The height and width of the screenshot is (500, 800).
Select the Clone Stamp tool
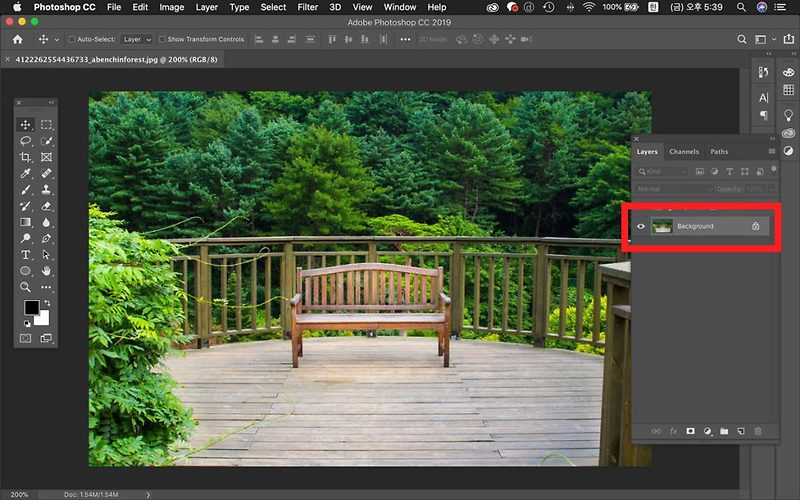coord(46,190)
